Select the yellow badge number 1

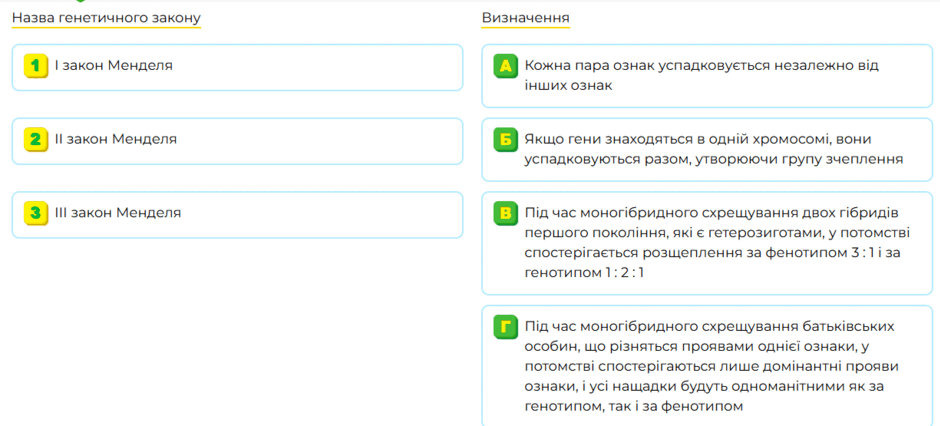coord(35,66)
